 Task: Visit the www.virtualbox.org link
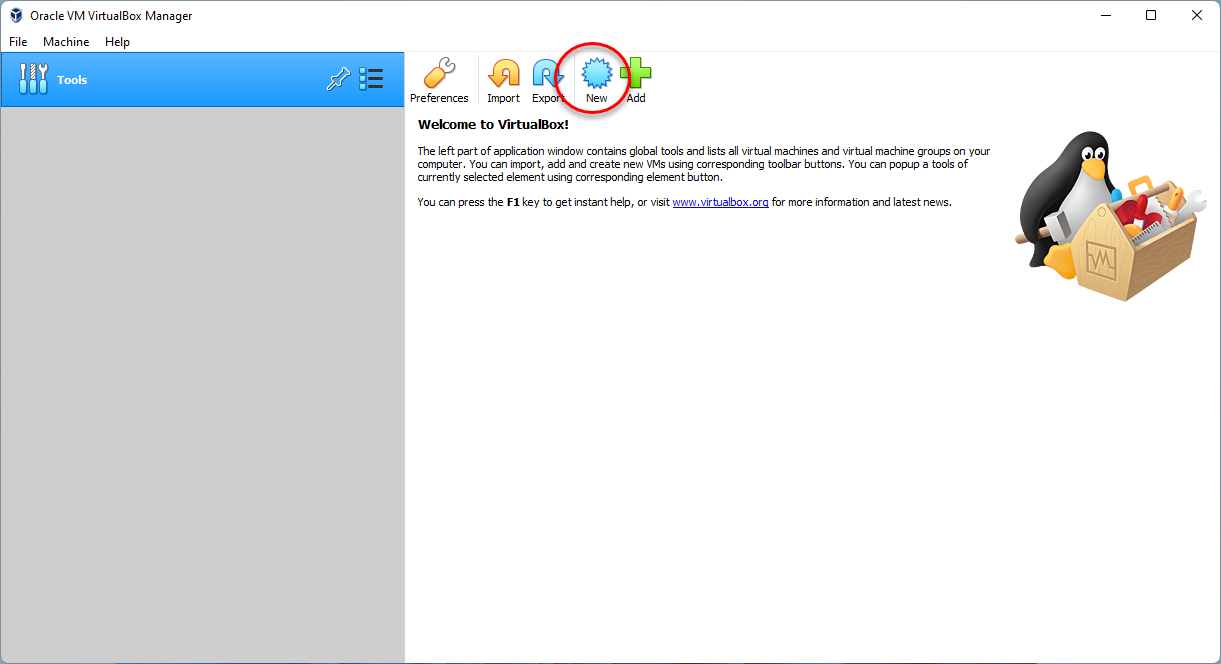[720, 202]
